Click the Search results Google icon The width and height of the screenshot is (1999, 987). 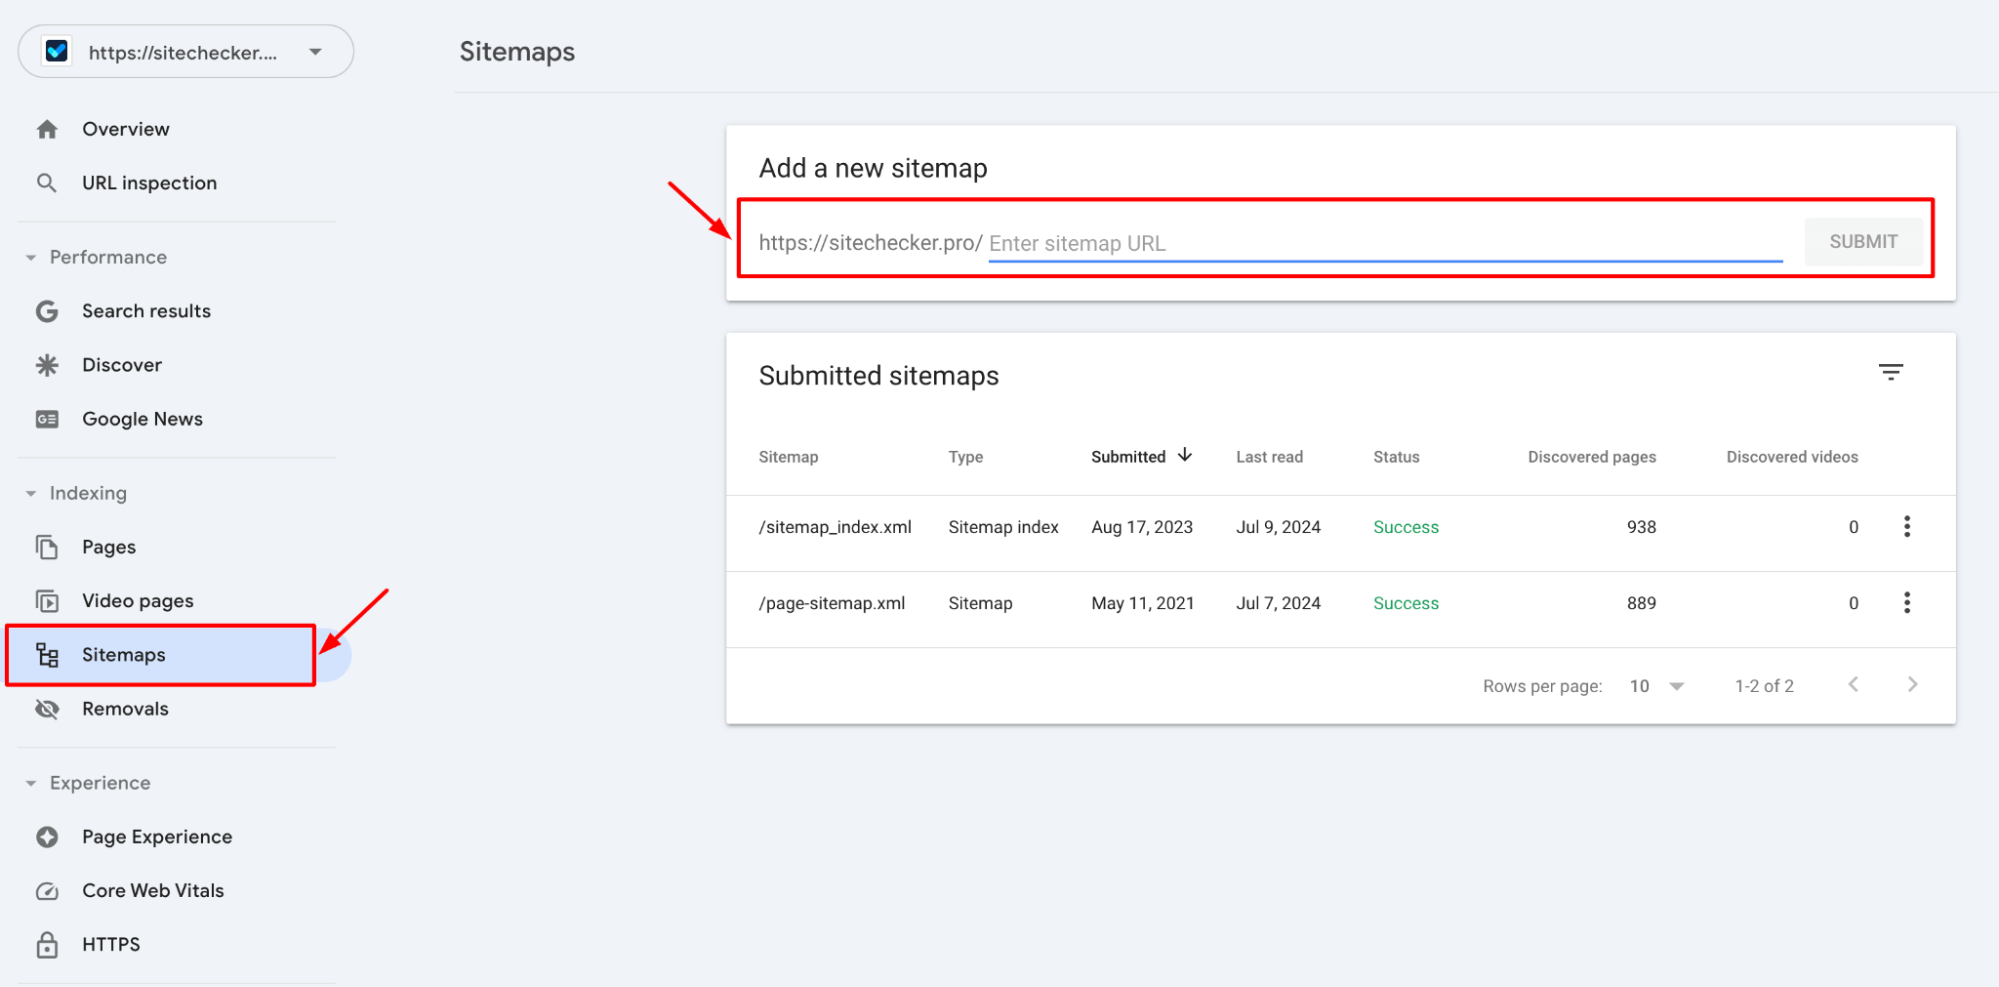pos(47,311)
